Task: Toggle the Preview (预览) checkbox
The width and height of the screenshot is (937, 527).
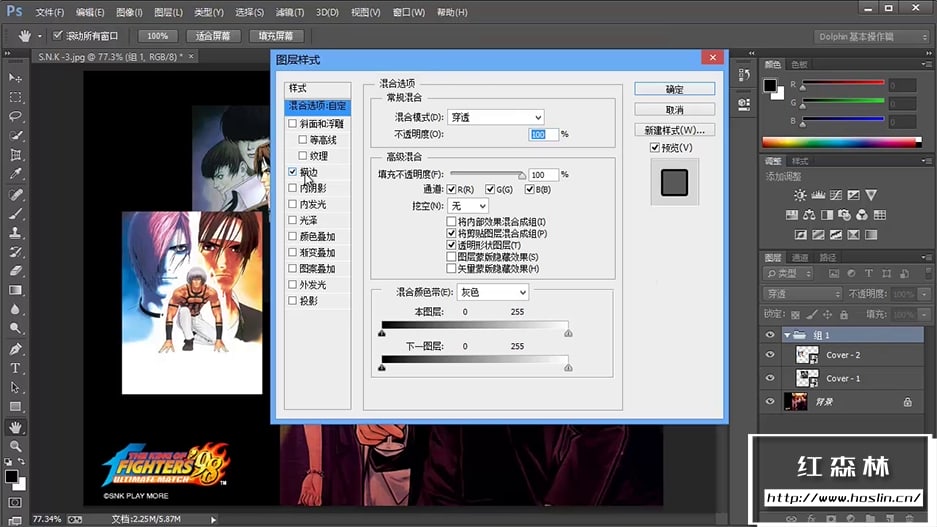Action: click(x=655, y=148)
